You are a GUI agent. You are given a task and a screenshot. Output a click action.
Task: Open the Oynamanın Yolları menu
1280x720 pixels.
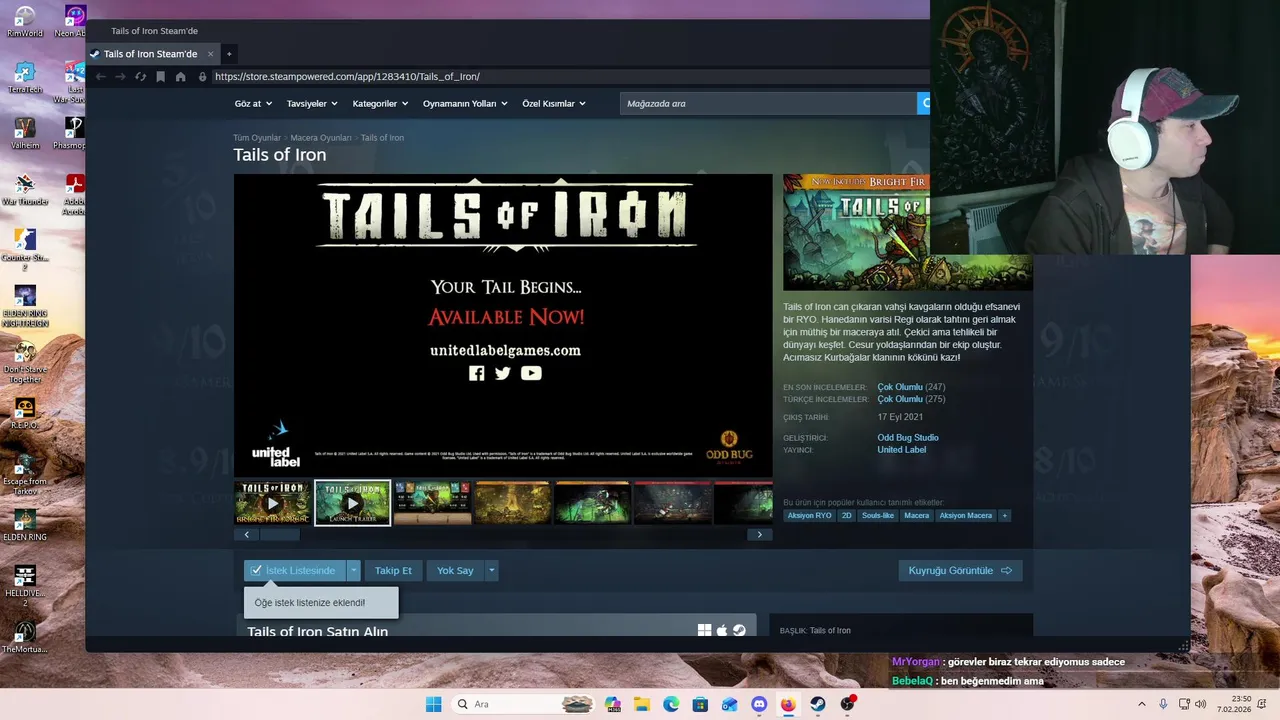click(x=465, y=103)
